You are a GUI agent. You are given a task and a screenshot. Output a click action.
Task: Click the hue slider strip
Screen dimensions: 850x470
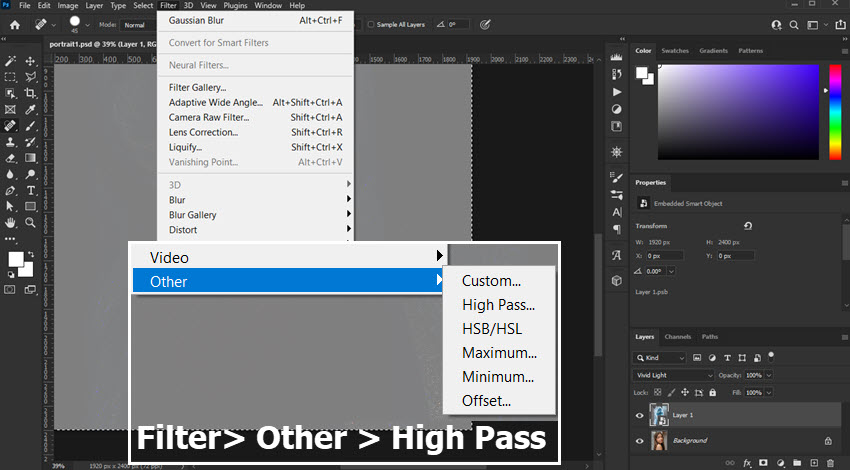click(835, 112)
